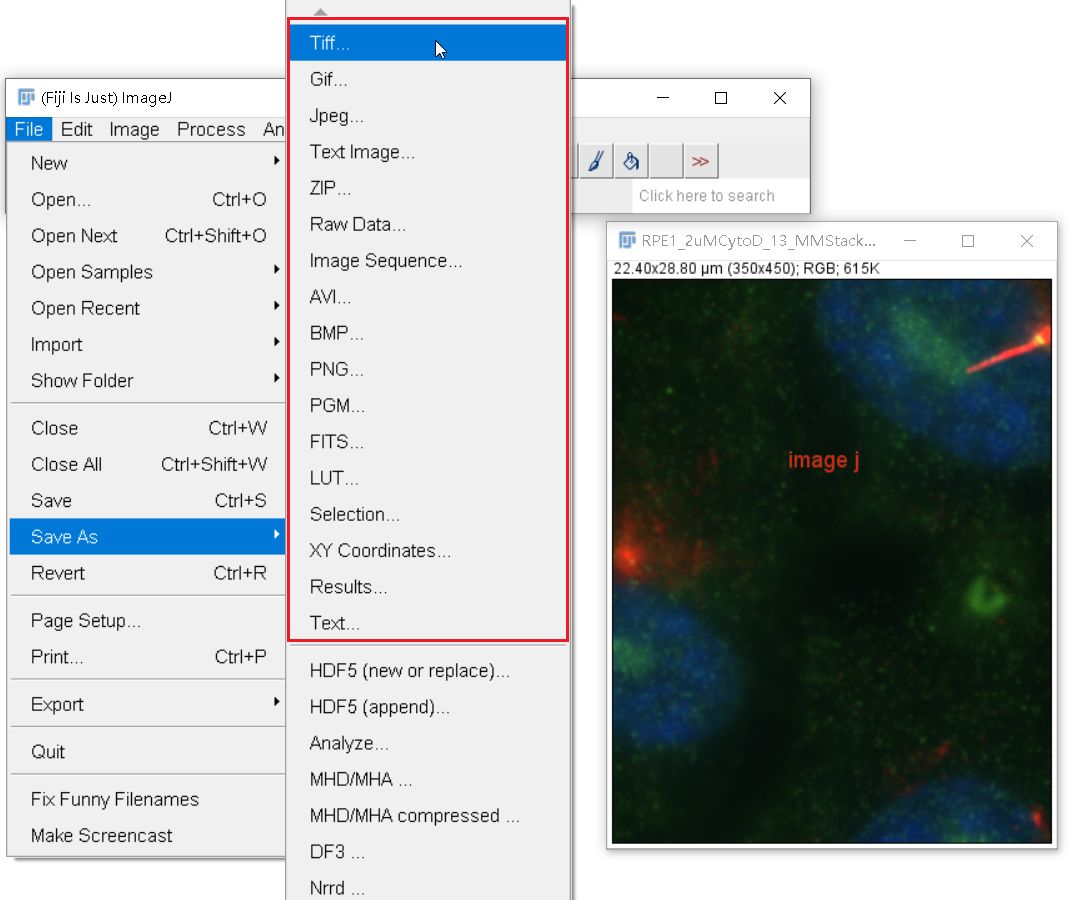The width and height of the screenshot is (1070, 900).
Task: Click the fluorescence image canvas
Action: (831, 561)
